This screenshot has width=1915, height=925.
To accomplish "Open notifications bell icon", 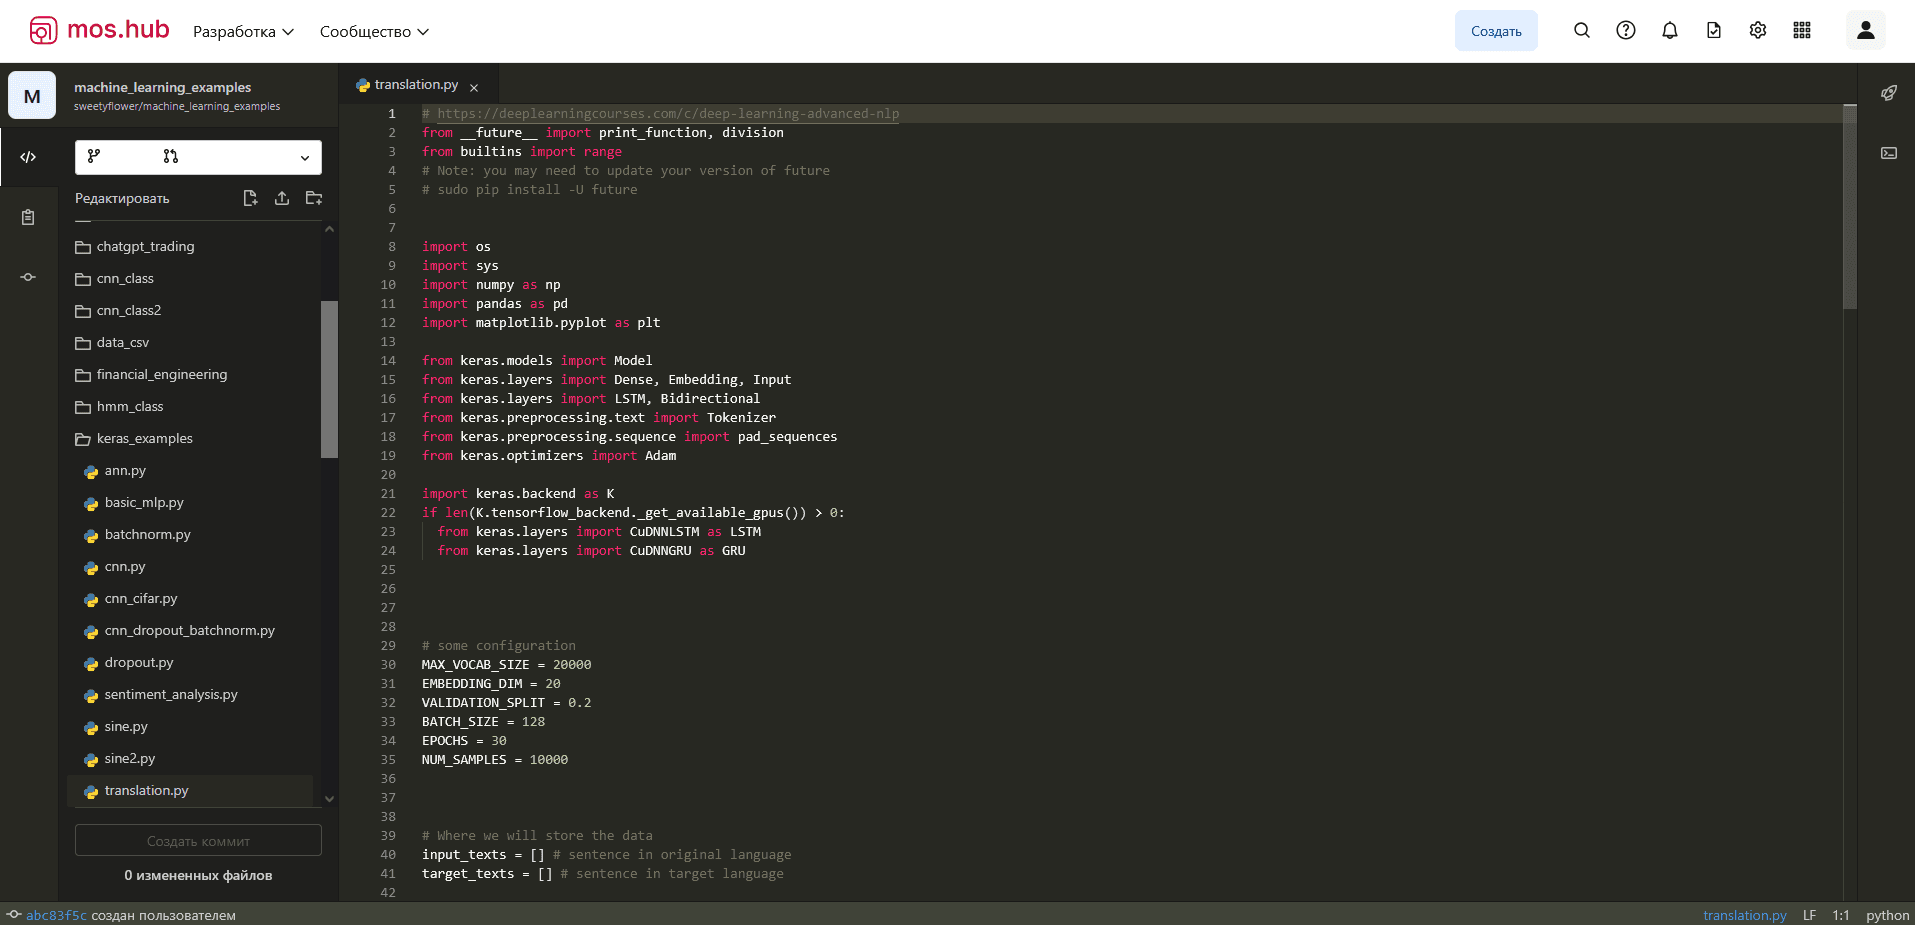I will 1670,31.
